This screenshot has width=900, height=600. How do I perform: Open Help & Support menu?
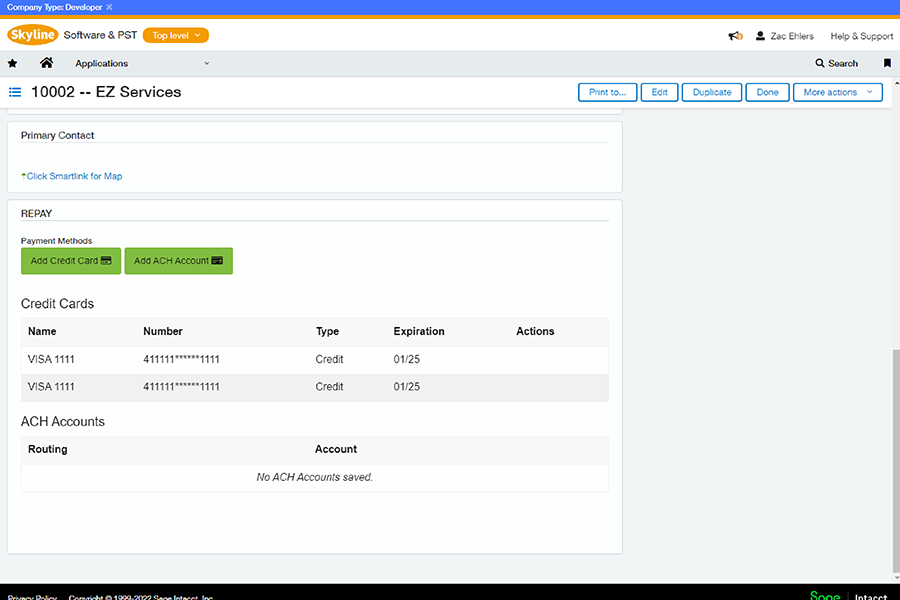click(x=861, y=36)
